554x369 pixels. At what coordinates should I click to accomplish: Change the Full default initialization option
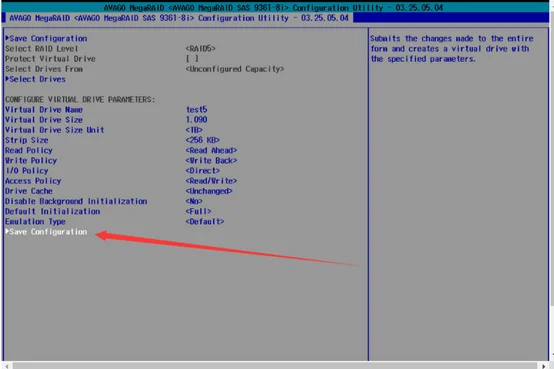[198, 211]
